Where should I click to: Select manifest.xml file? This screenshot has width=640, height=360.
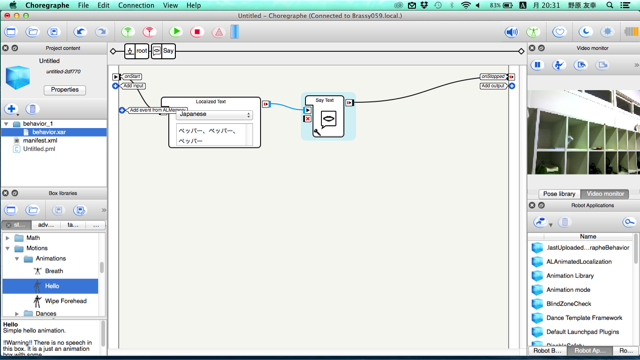point(40,140)
